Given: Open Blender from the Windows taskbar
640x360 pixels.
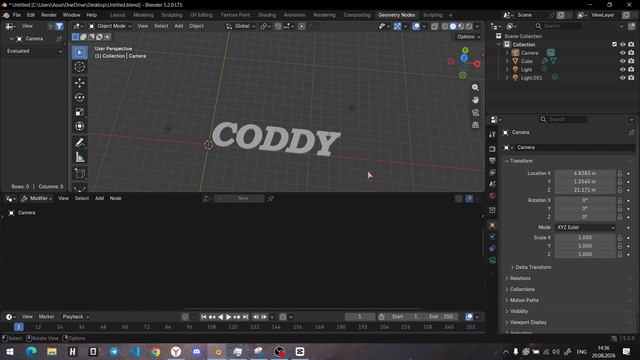Looking at the screenshot, I should click(218, 351).
